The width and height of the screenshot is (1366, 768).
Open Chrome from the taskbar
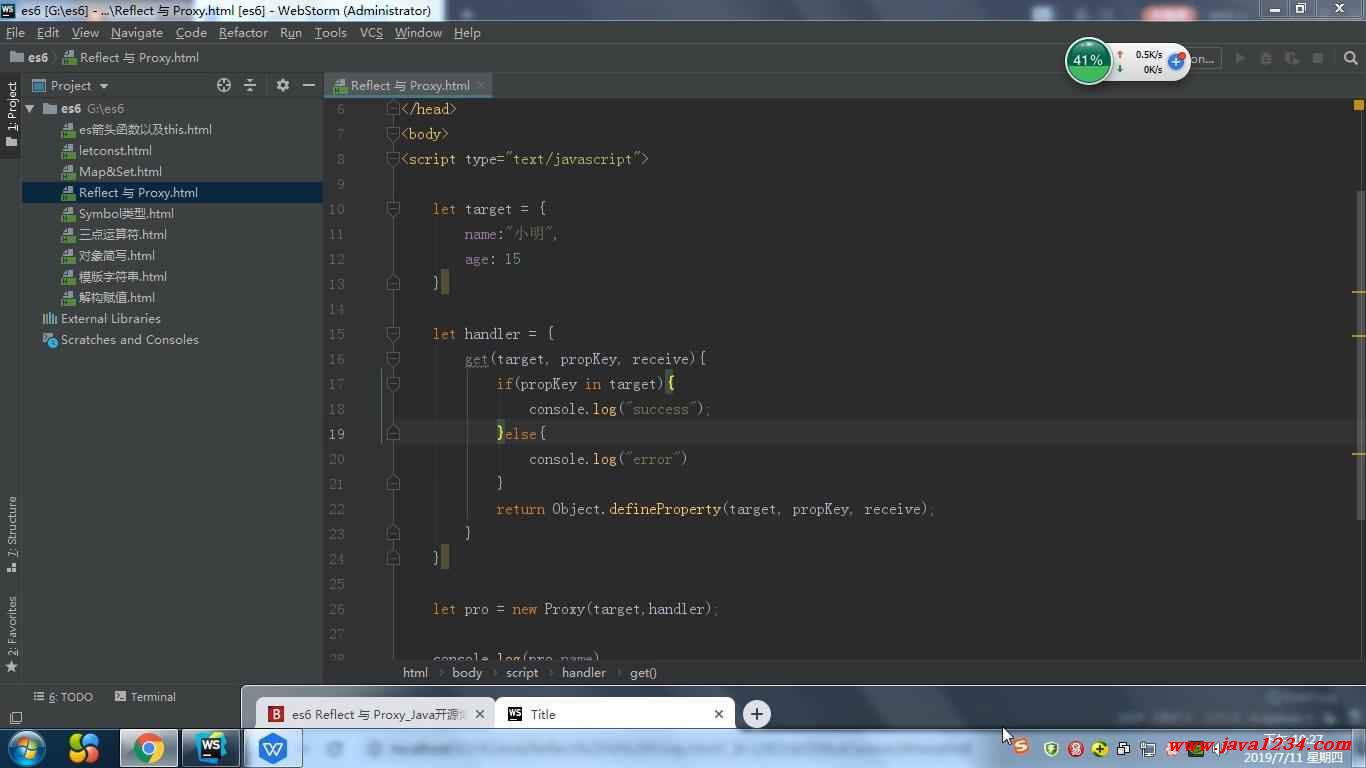(x=148, y=748)
